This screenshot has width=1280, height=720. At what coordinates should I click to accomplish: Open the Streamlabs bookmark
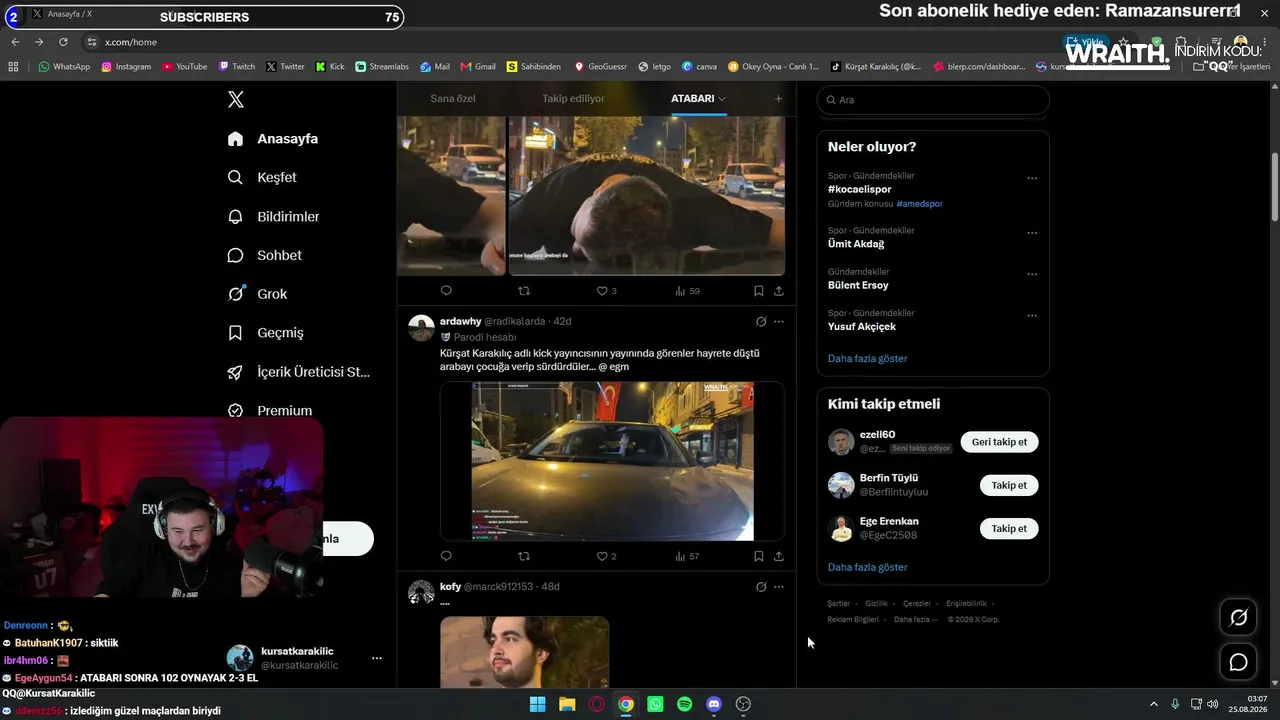[382, 66]
